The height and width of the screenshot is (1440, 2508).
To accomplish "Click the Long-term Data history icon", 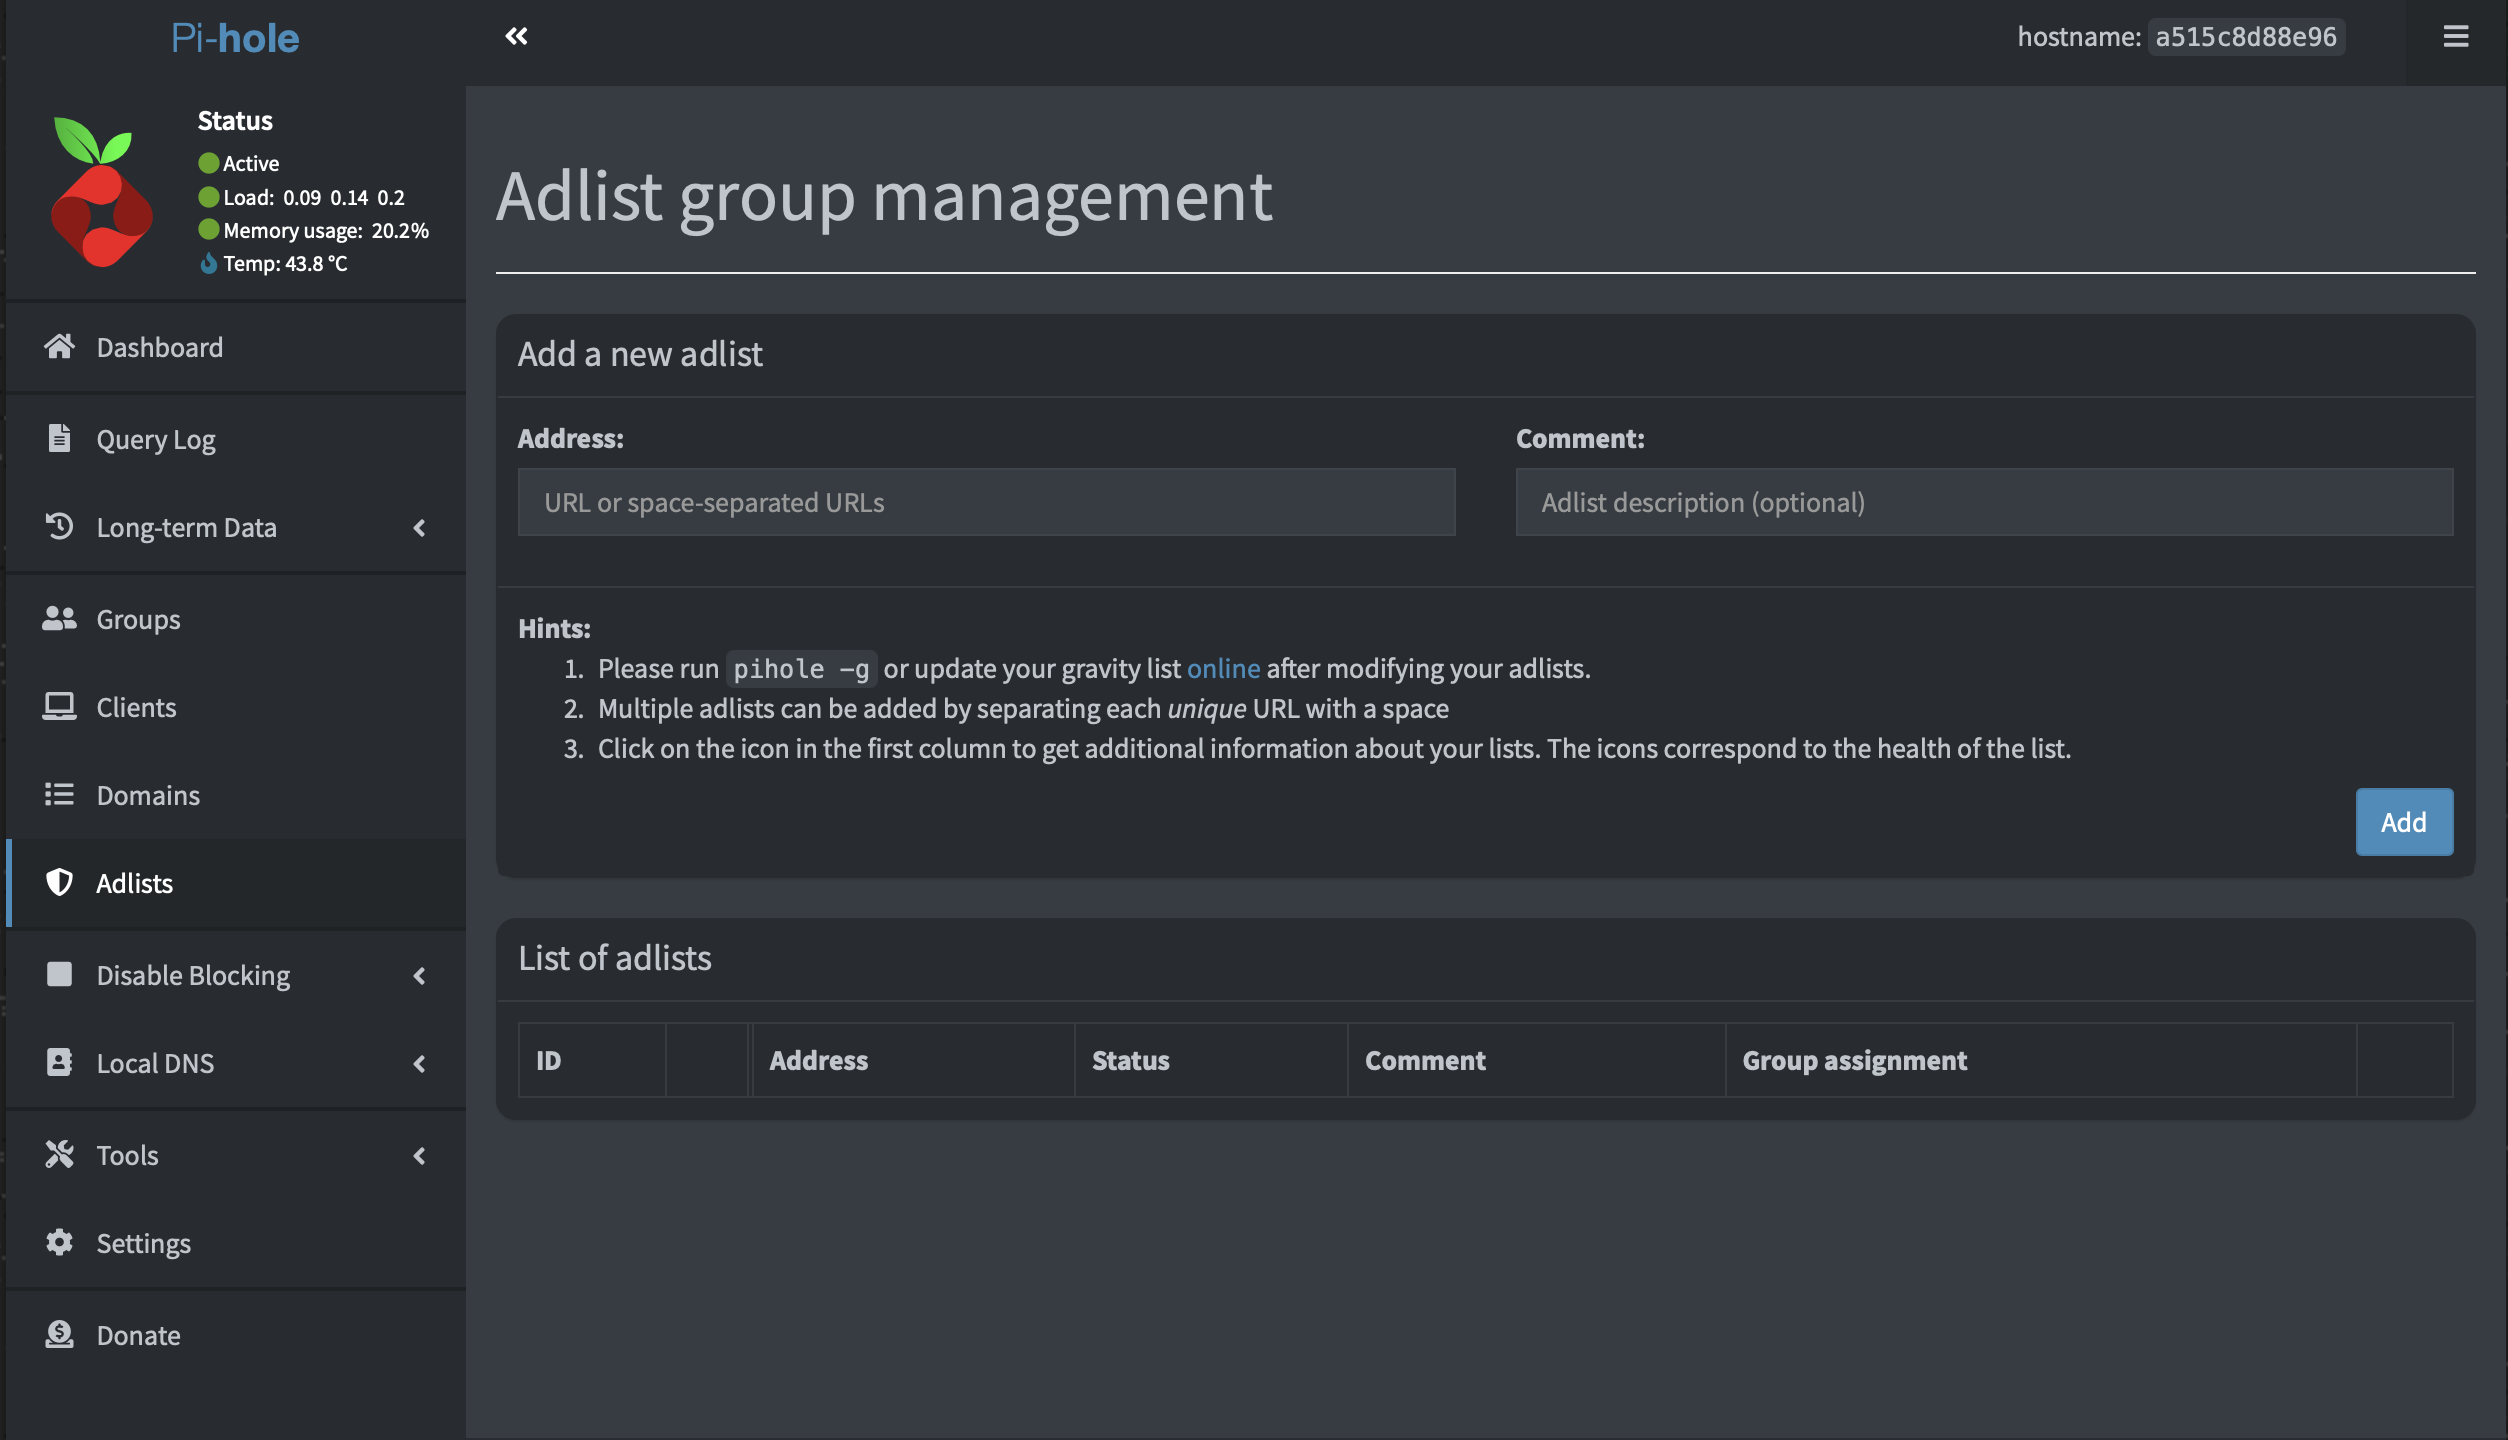I will pyautogui.click(x=59, y=526).
